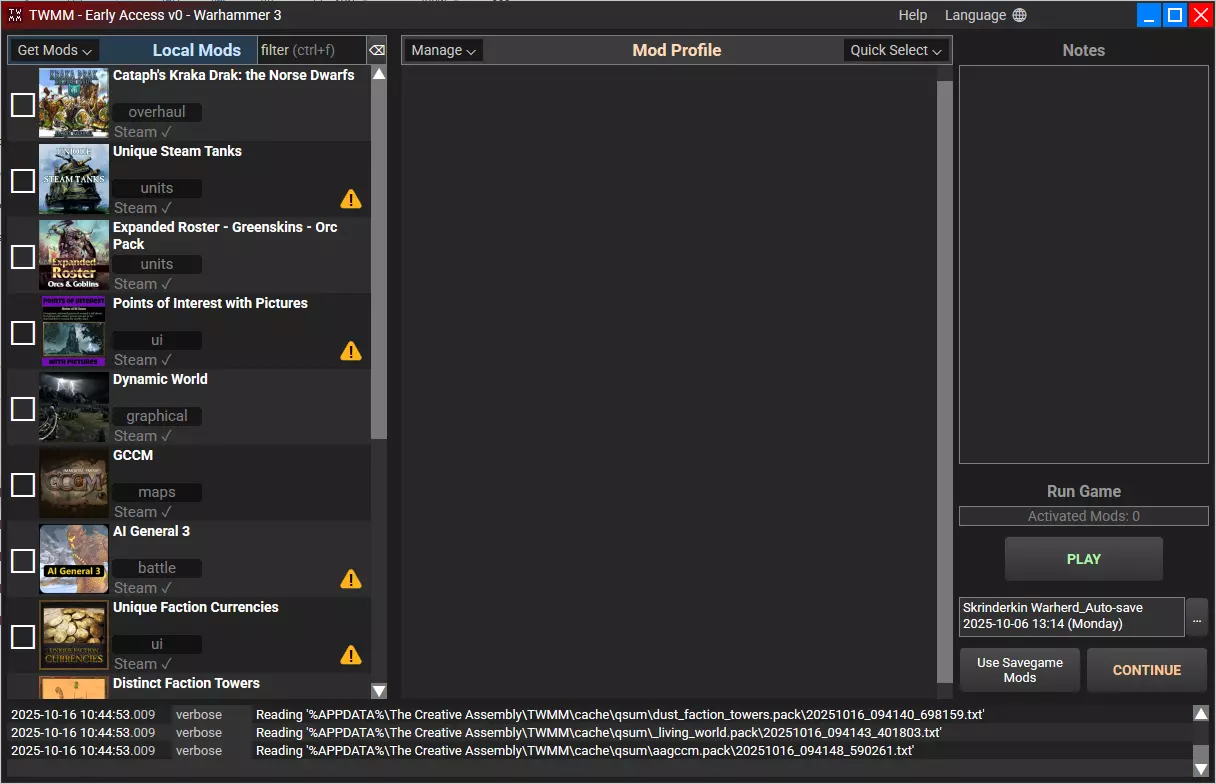1216x784 pixels.
Task: Tick the GCCM mod checkbox
Action: [x=23, y=485]
